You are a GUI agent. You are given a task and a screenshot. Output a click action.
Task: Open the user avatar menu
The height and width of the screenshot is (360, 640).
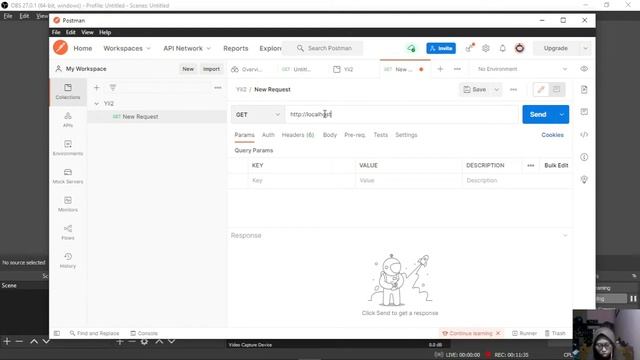click(520, 48)
